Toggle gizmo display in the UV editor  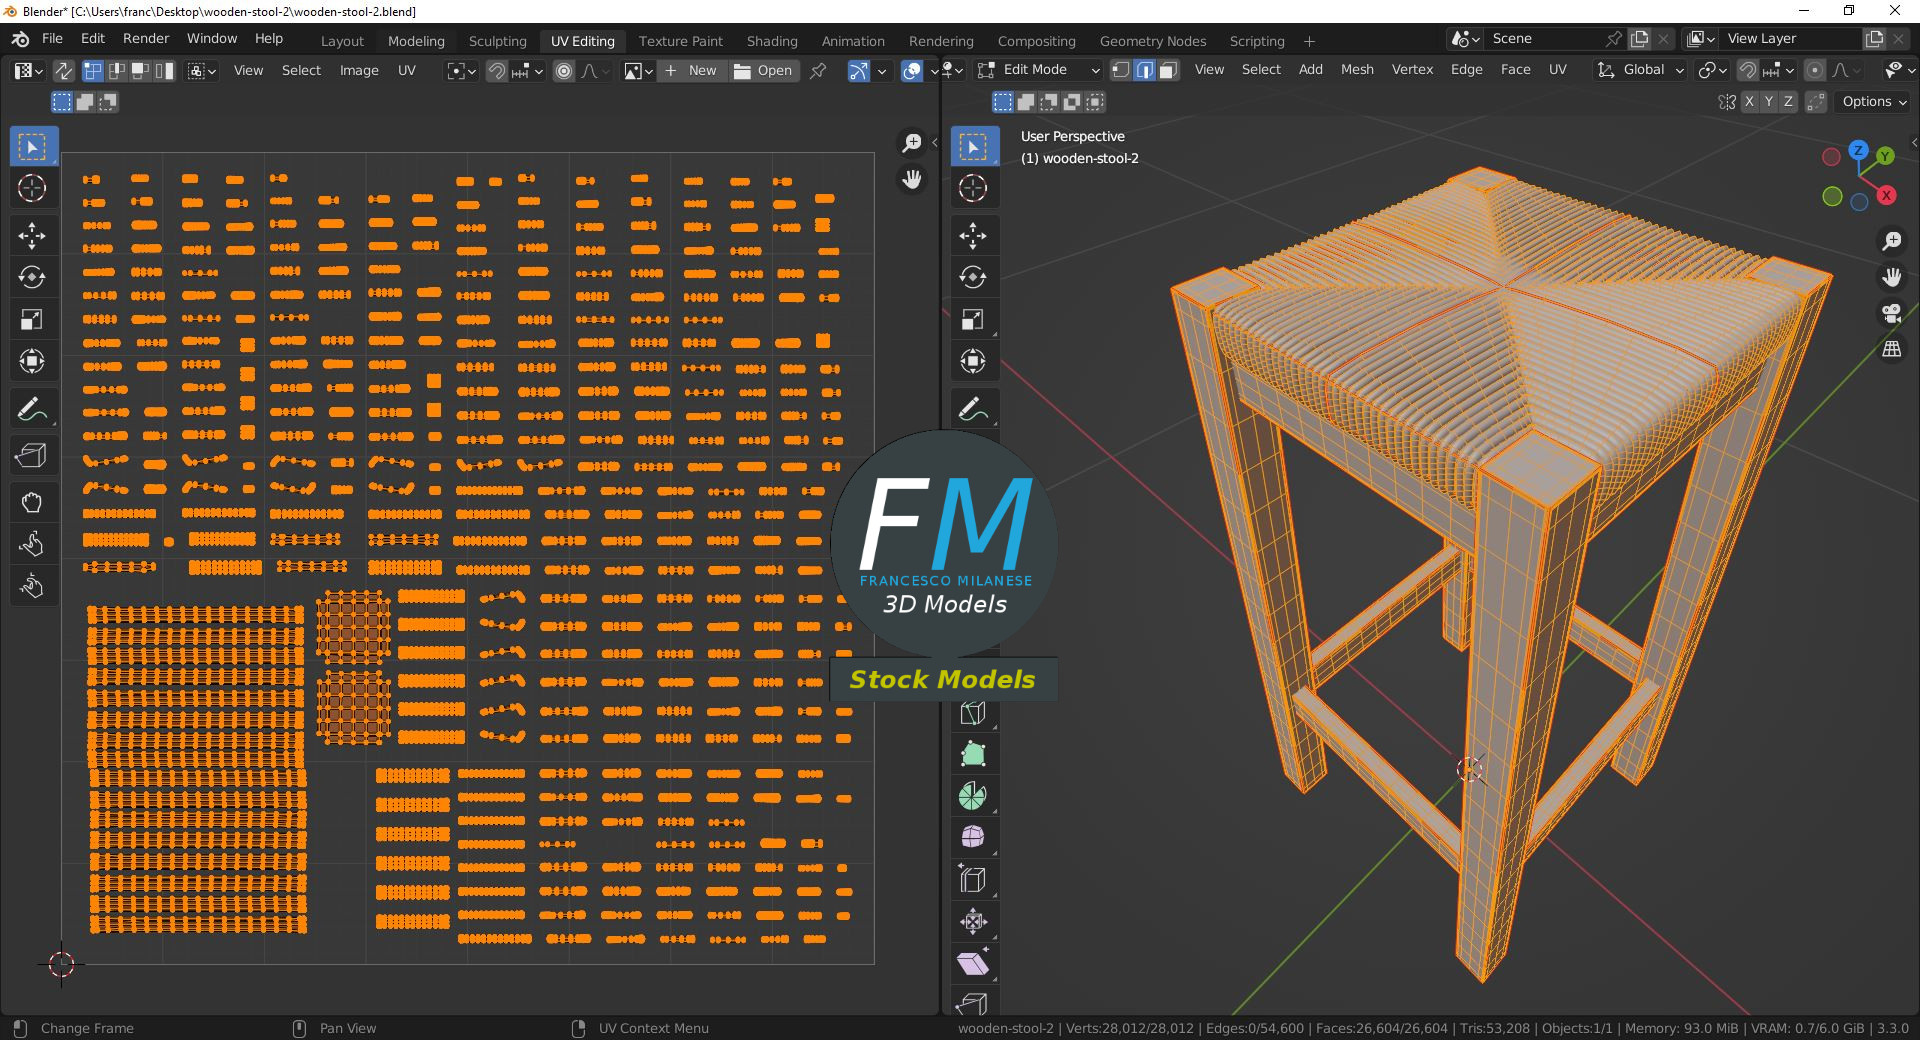(x=859, y=71)
